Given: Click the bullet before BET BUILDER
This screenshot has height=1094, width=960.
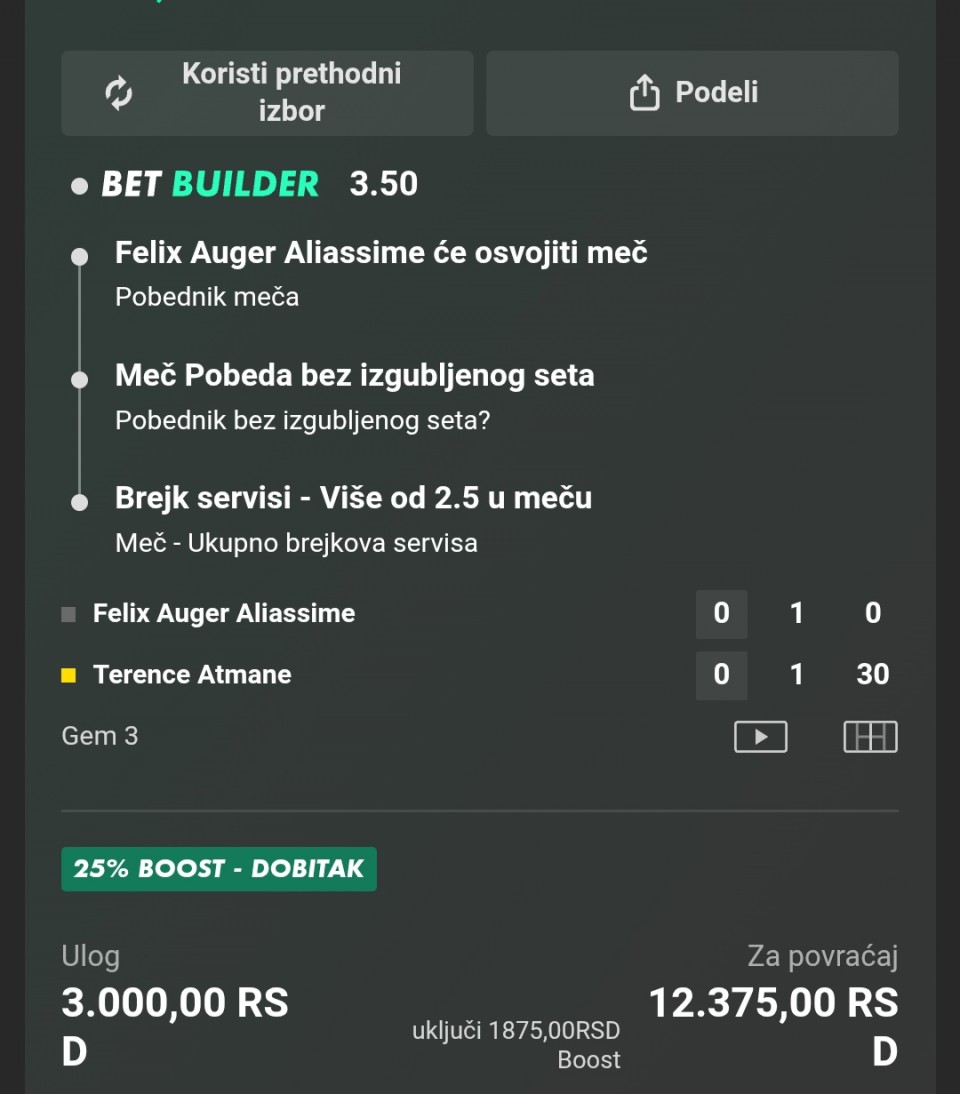Looking at the screenshot, I should point(80,186).
